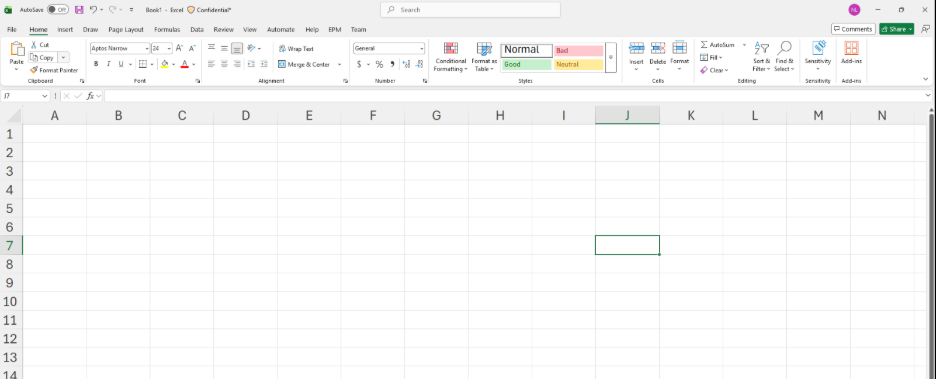This screenshot has height=379, width=936.
Task: Click the Decrease Decimal icon
Action: [x=419, y=64]
